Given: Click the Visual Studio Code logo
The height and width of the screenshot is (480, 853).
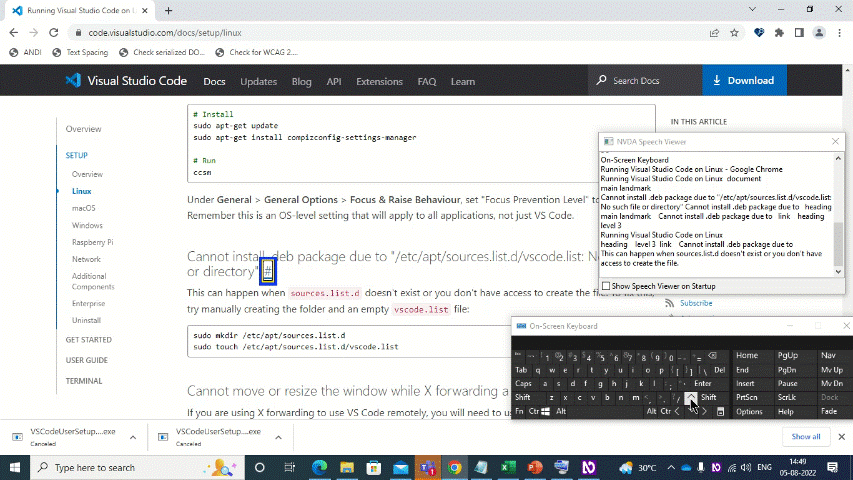Looking at the screenshot, I should [126, 81].
